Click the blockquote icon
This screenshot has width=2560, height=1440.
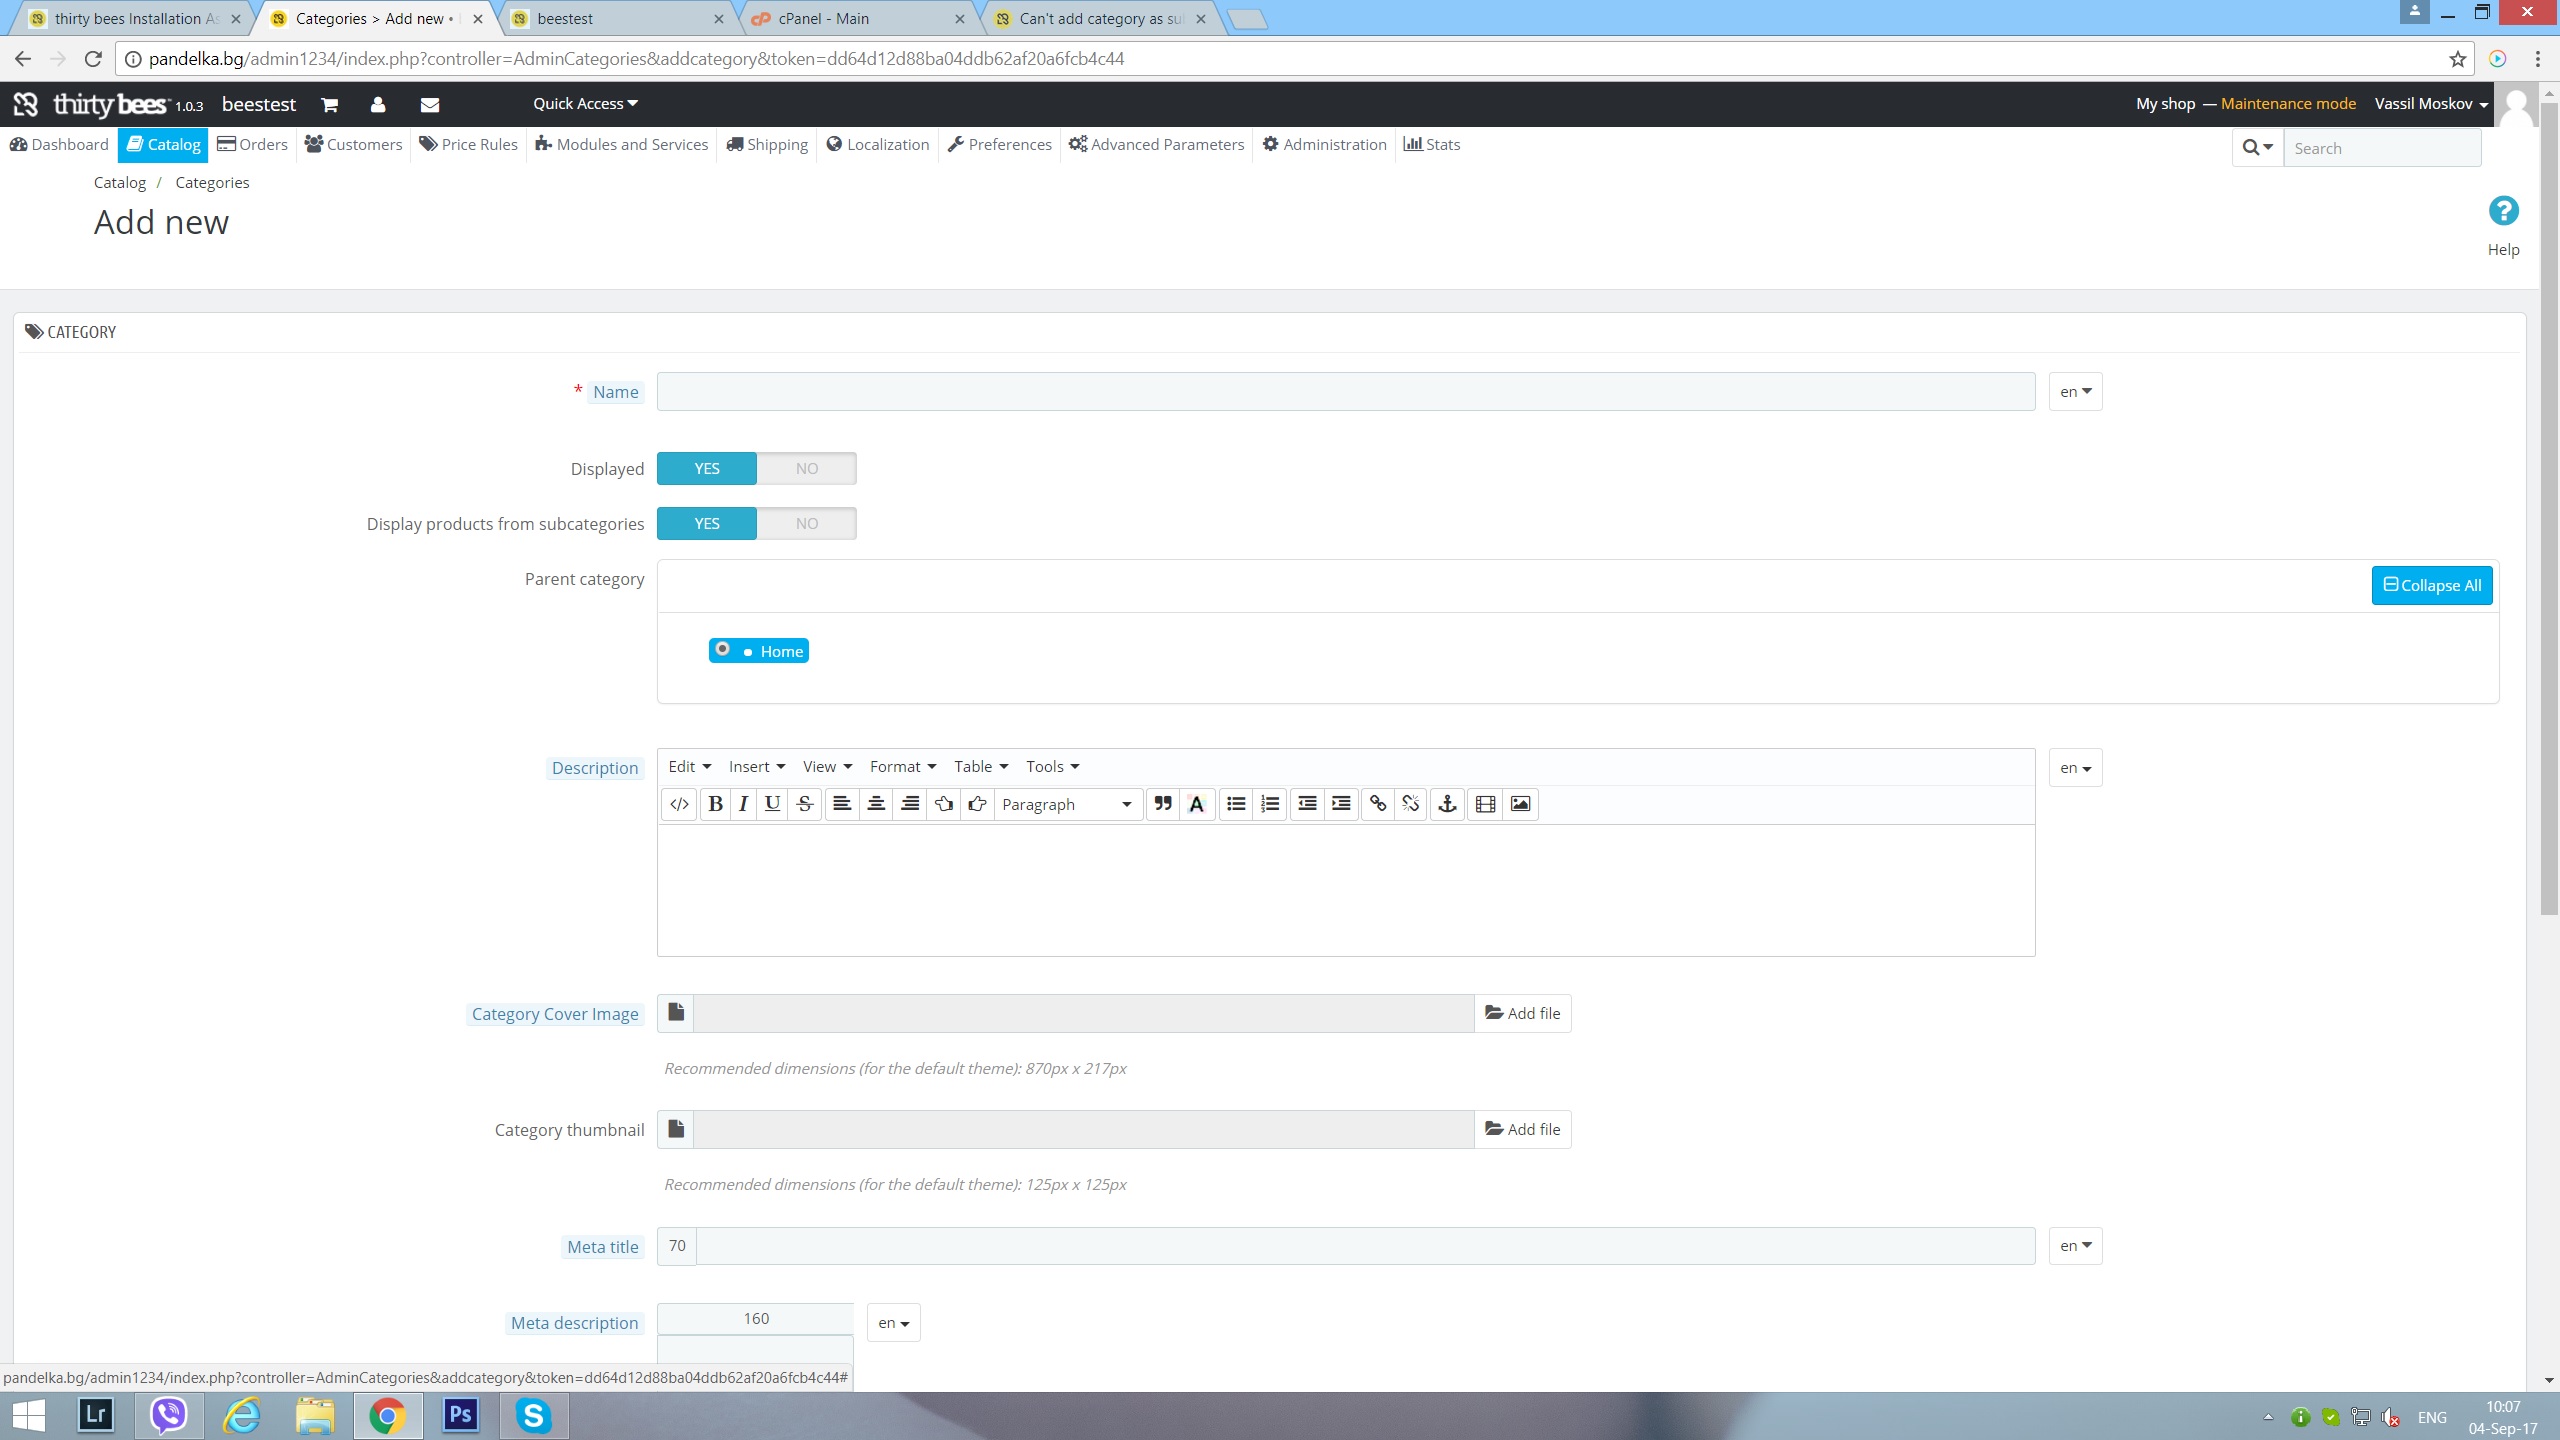[x=1162, y=804]
